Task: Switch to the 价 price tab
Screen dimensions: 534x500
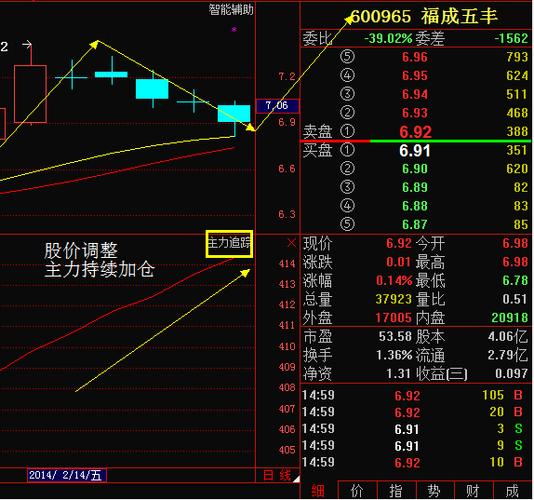Action: [x=358, y=490]
